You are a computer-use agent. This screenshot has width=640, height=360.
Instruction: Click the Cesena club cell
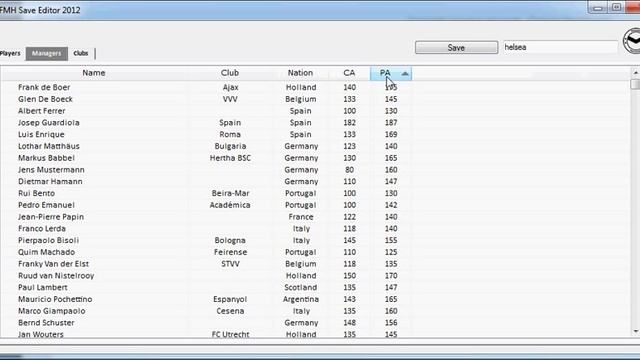point(230,311)
